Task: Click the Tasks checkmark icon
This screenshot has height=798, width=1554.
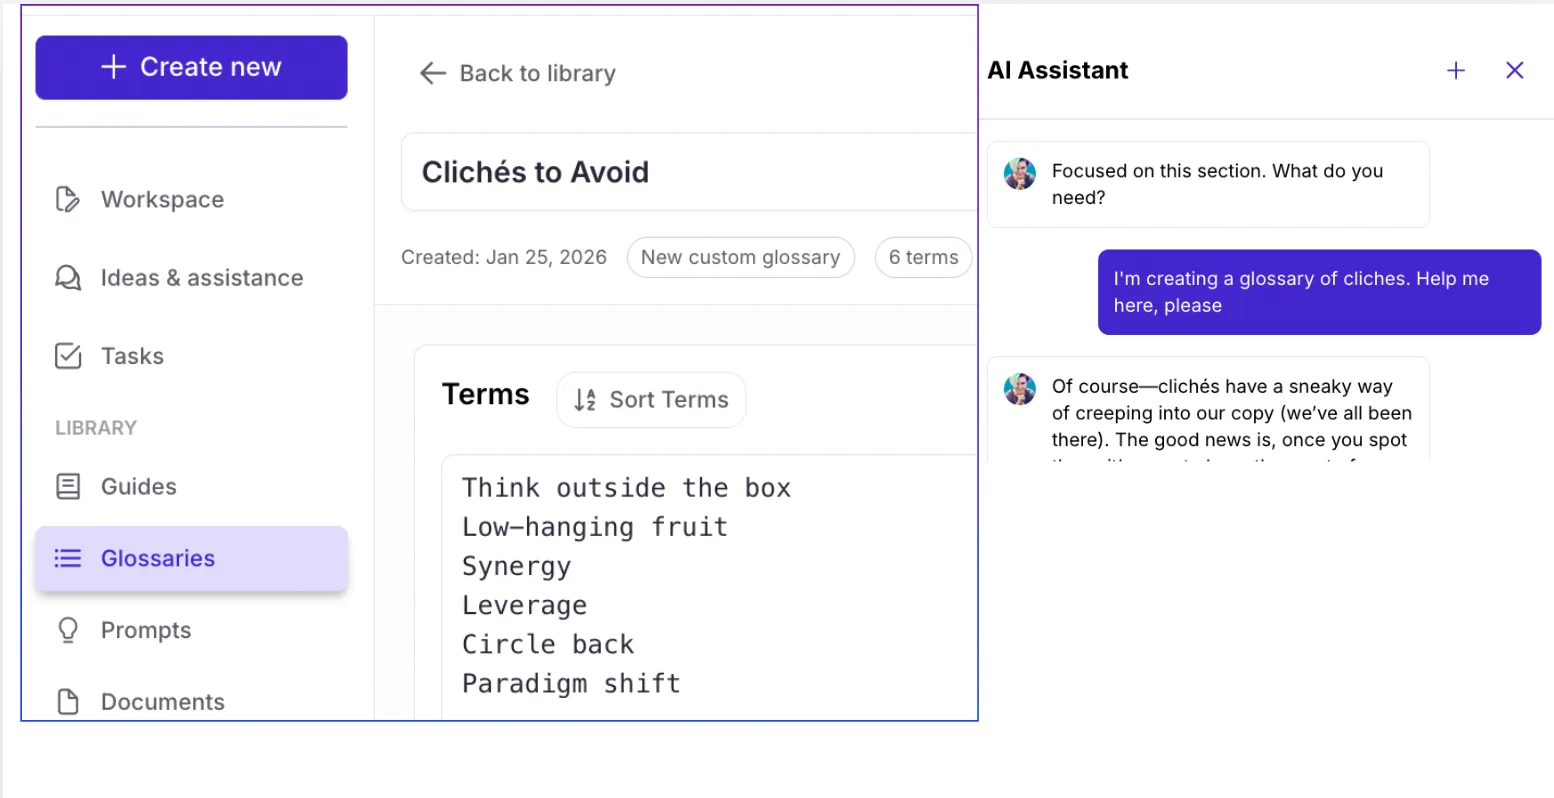Action: click(x=67, y=355)
